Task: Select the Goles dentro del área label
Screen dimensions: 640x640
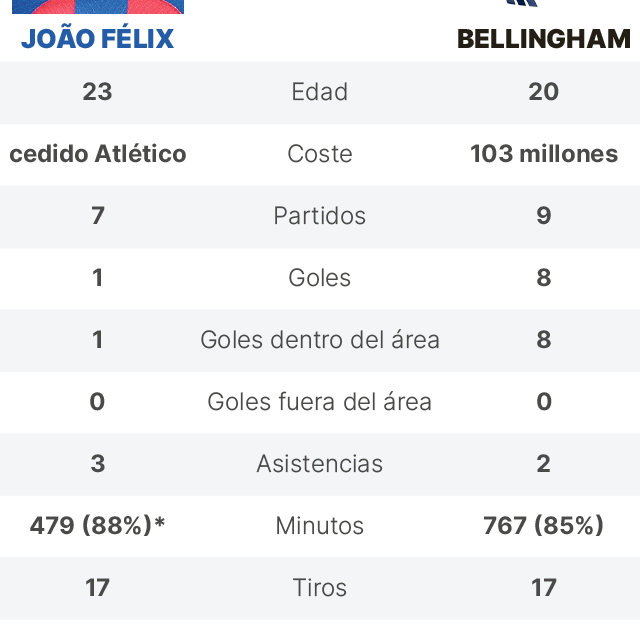Action: pos(320,340)
